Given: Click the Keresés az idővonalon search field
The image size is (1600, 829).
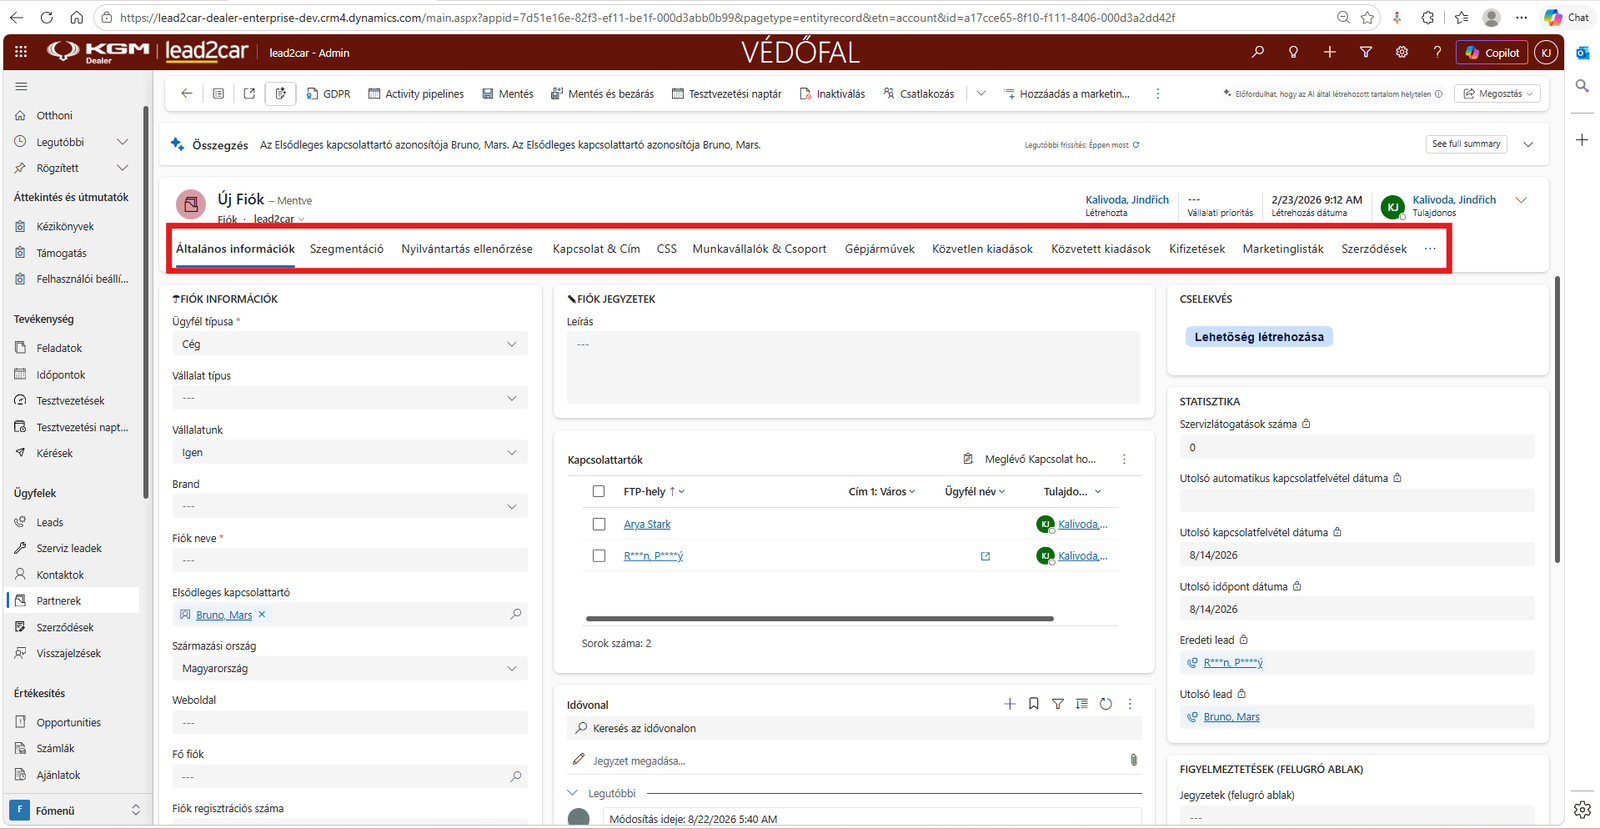Looking at the screenshot, I should tap(853, 728).
